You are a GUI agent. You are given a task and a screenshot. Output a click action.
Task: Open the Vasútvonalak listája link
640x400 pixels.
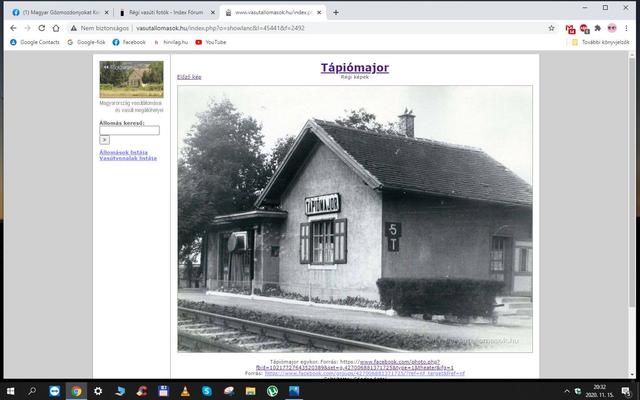tap(128, 158)
